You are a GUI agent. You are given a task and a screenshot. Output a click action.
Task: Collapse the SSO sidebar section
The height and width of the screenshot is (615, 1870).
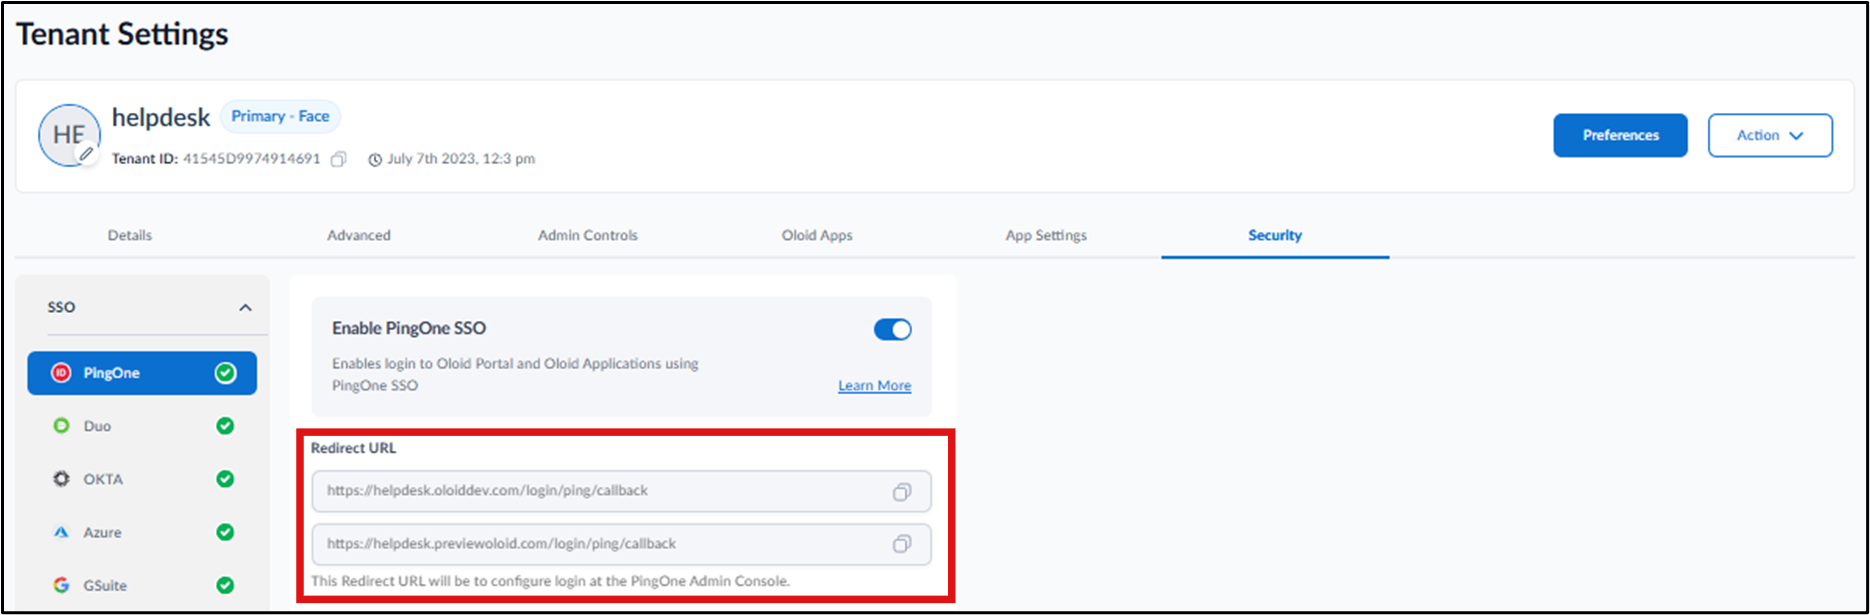point(245,308)
